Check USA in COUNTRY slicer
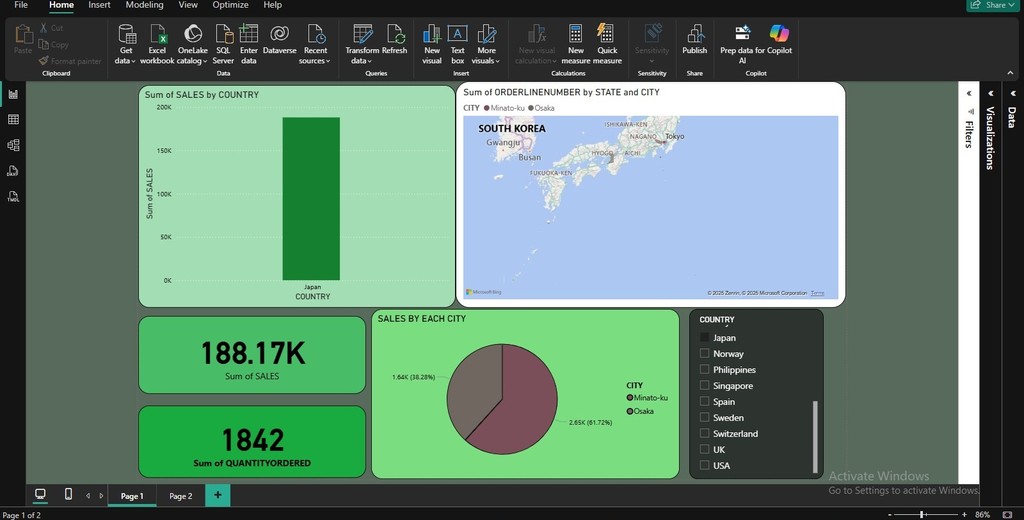This screenshot has height=520, width=1024. click(705, 465)
